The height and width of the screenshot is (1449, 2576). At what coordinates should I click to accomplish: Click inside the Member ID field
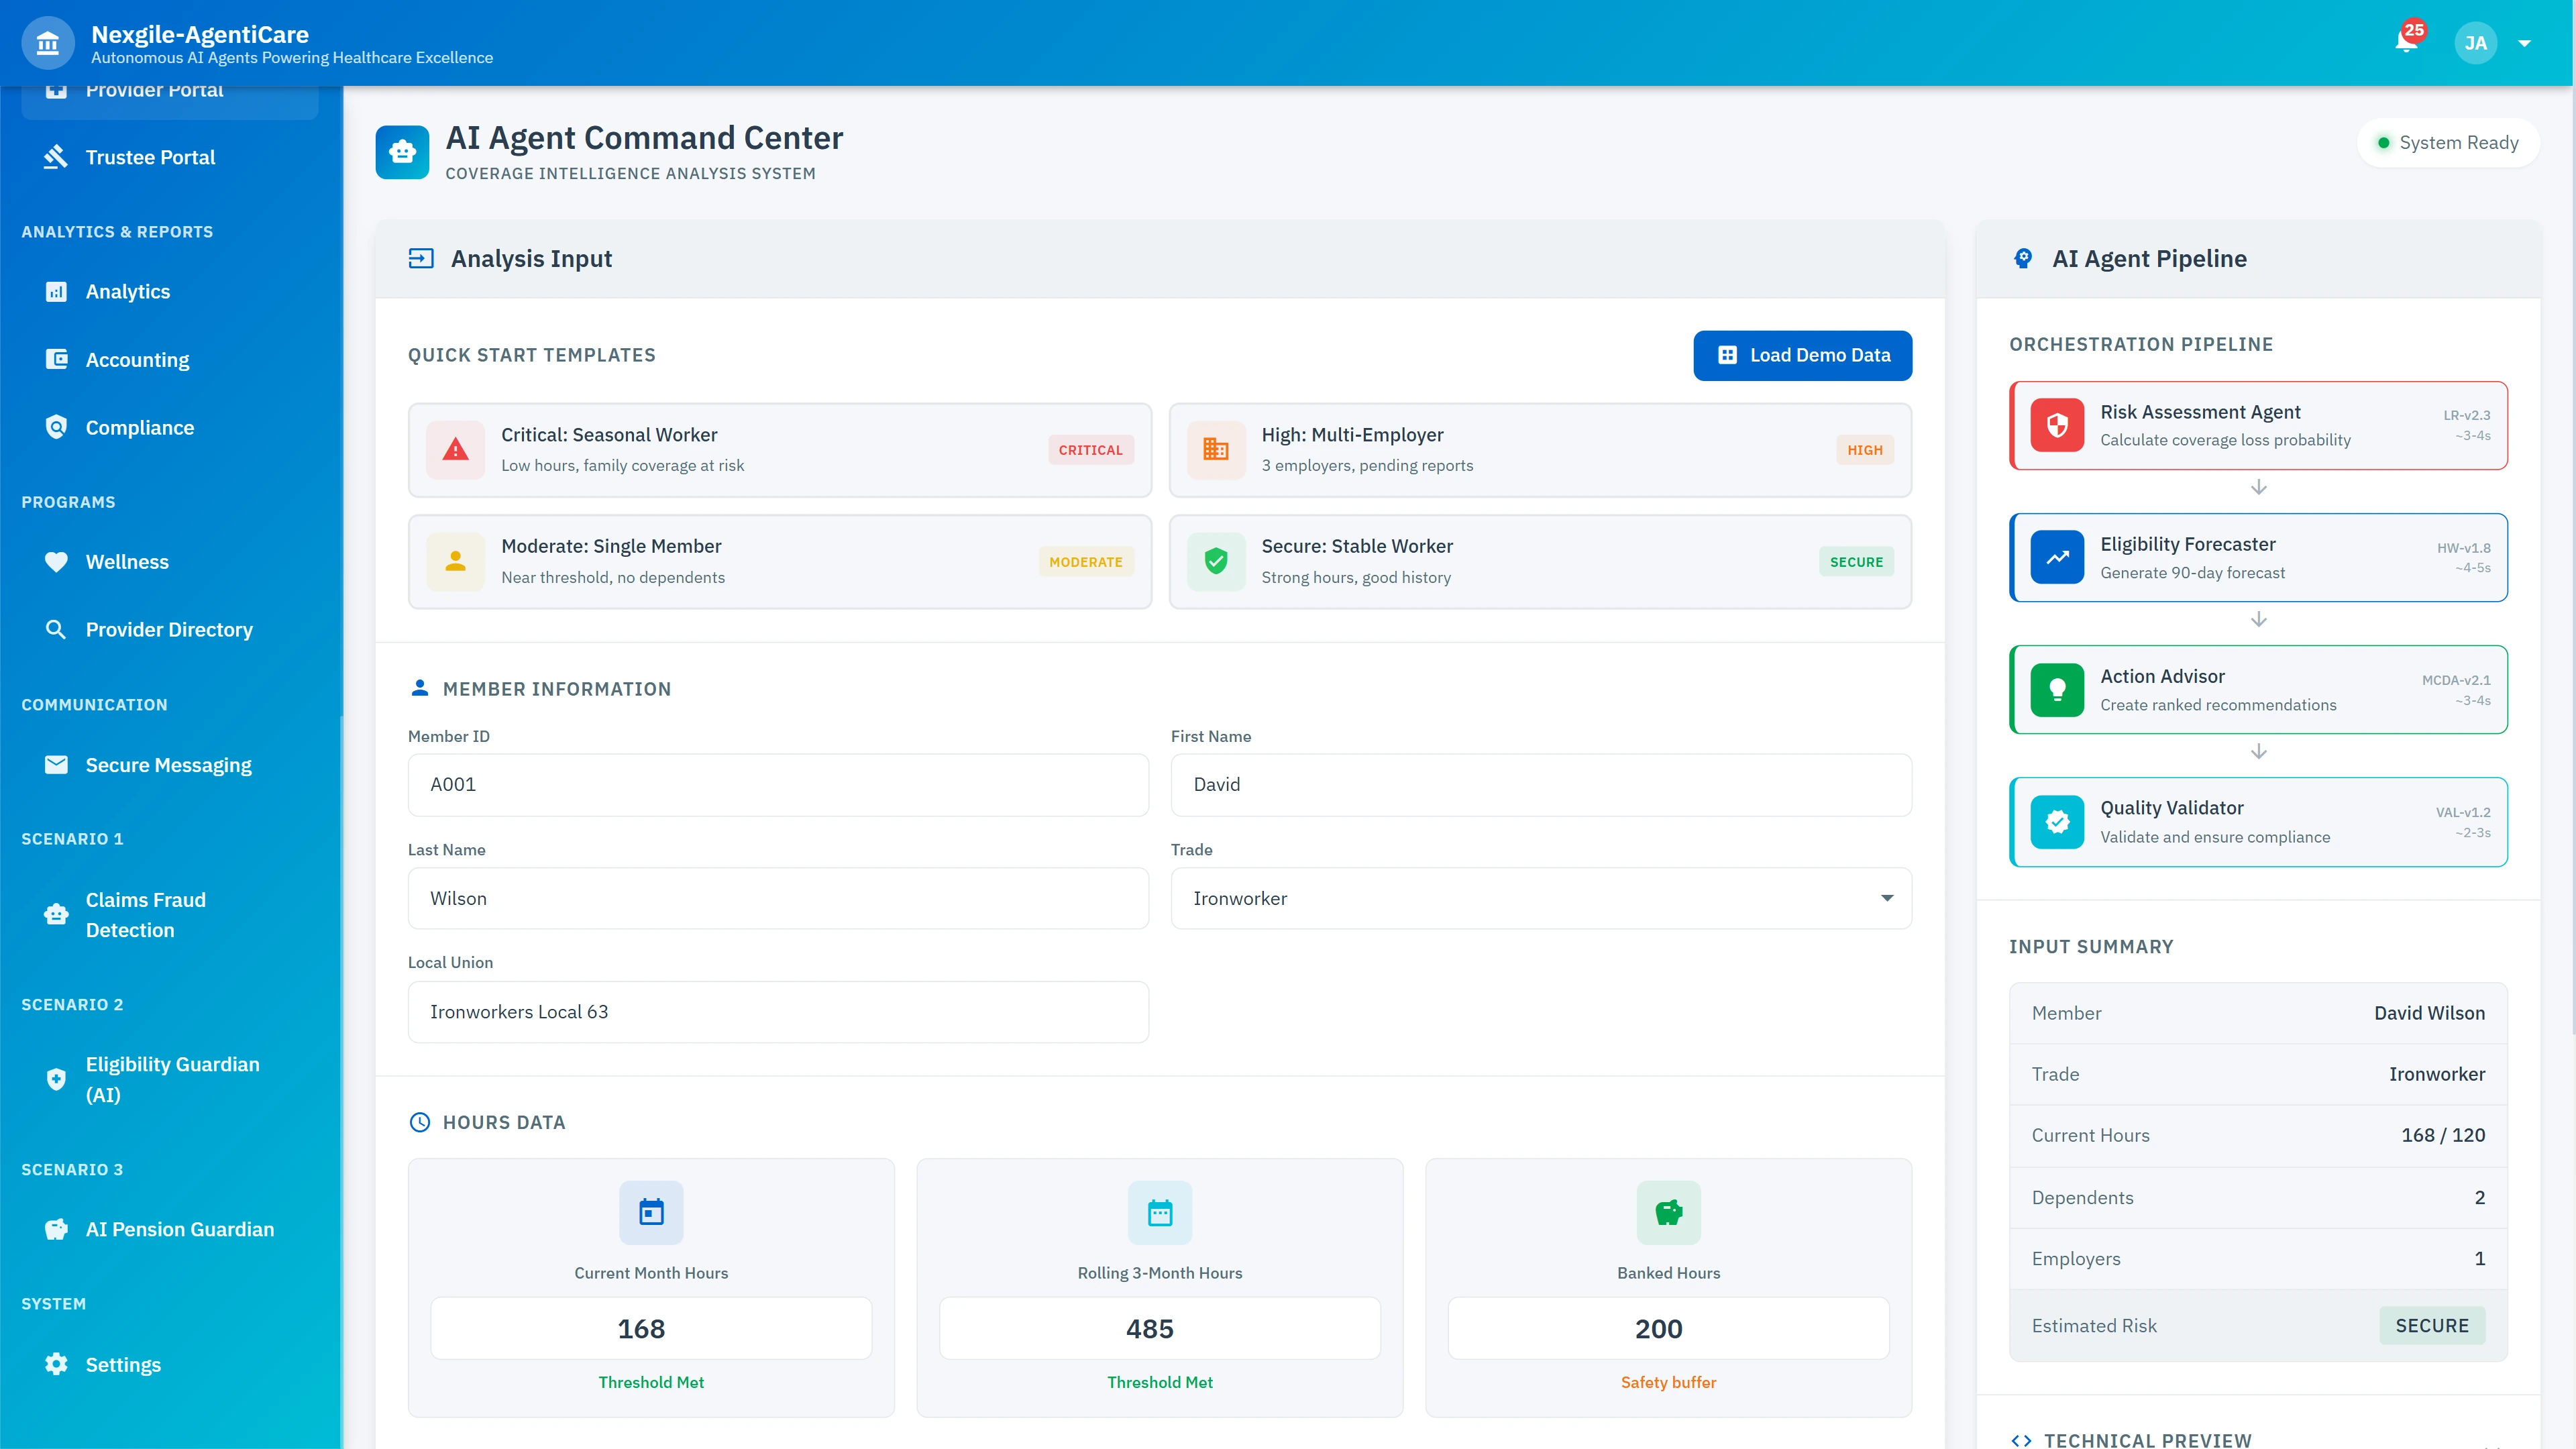coord(778,785)
